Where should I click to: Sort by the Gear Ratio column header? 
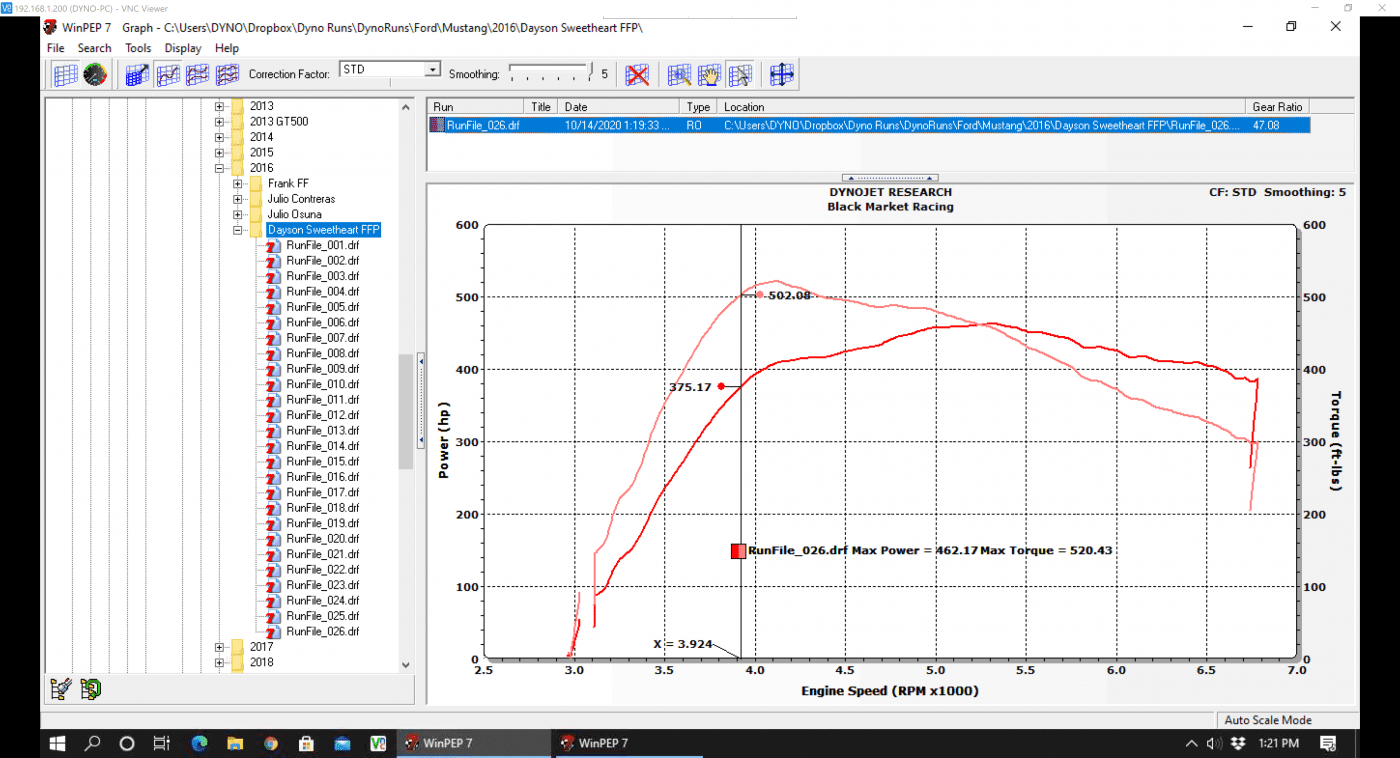point(1278,107)
